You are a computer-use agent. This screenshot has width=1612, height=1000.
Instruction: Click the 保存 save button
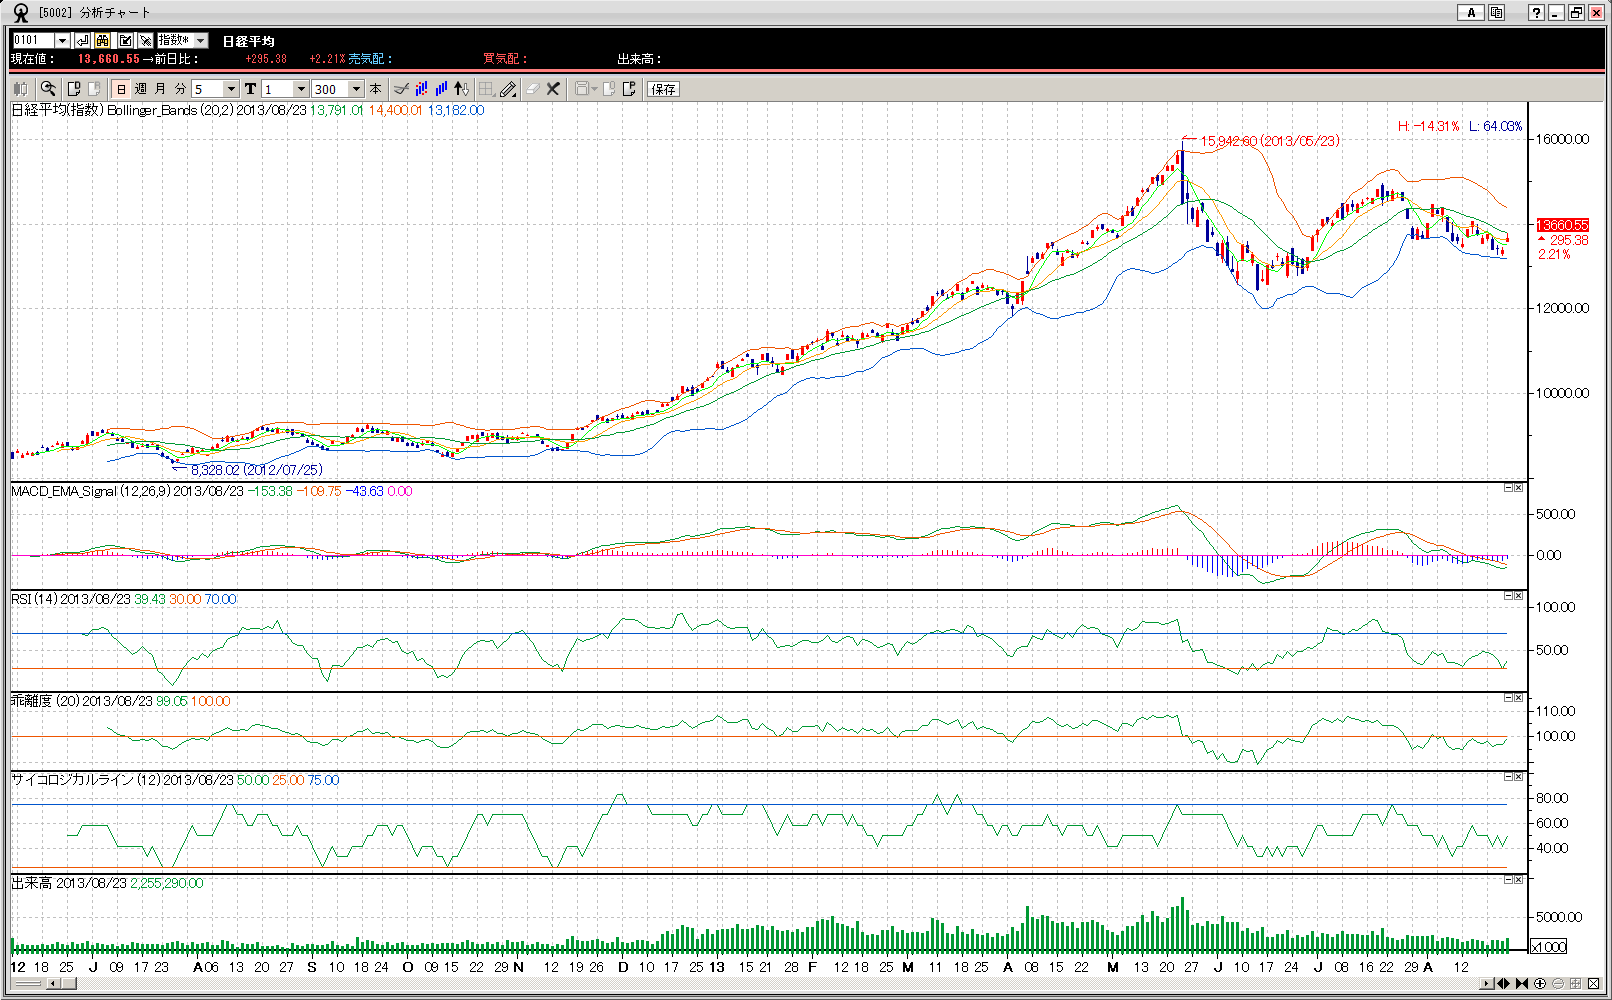point(663,89)
